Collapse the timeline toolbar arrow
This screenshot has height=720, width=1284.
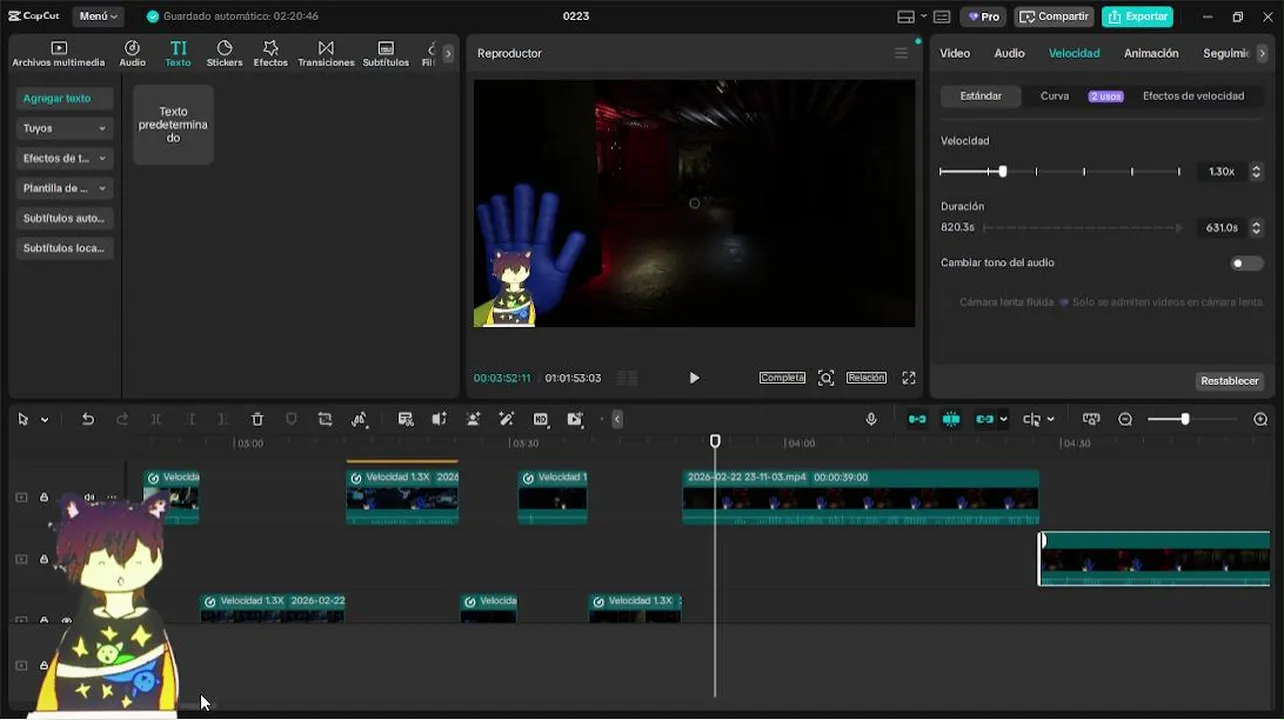point(617,419)
